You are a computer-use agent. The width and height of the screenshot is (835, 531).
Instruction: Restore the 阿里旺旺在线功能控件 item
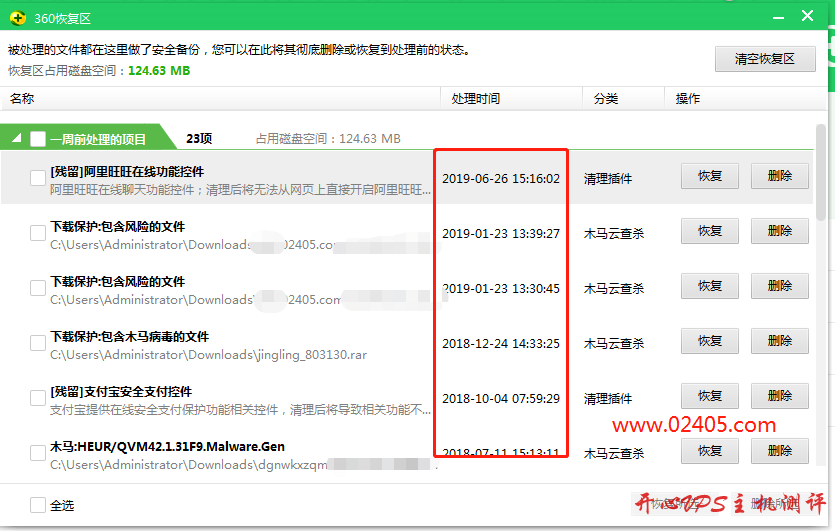[710, 177]
